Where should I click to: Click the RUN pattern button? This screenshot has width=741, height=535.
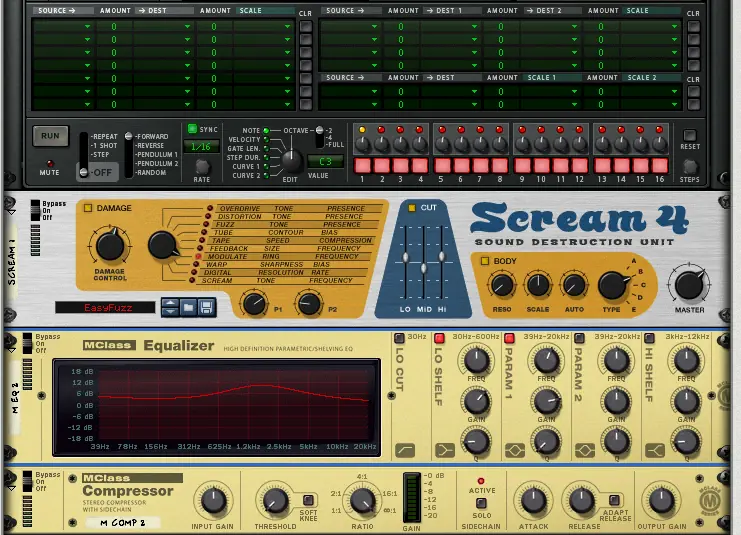click(x=51, y=136)
